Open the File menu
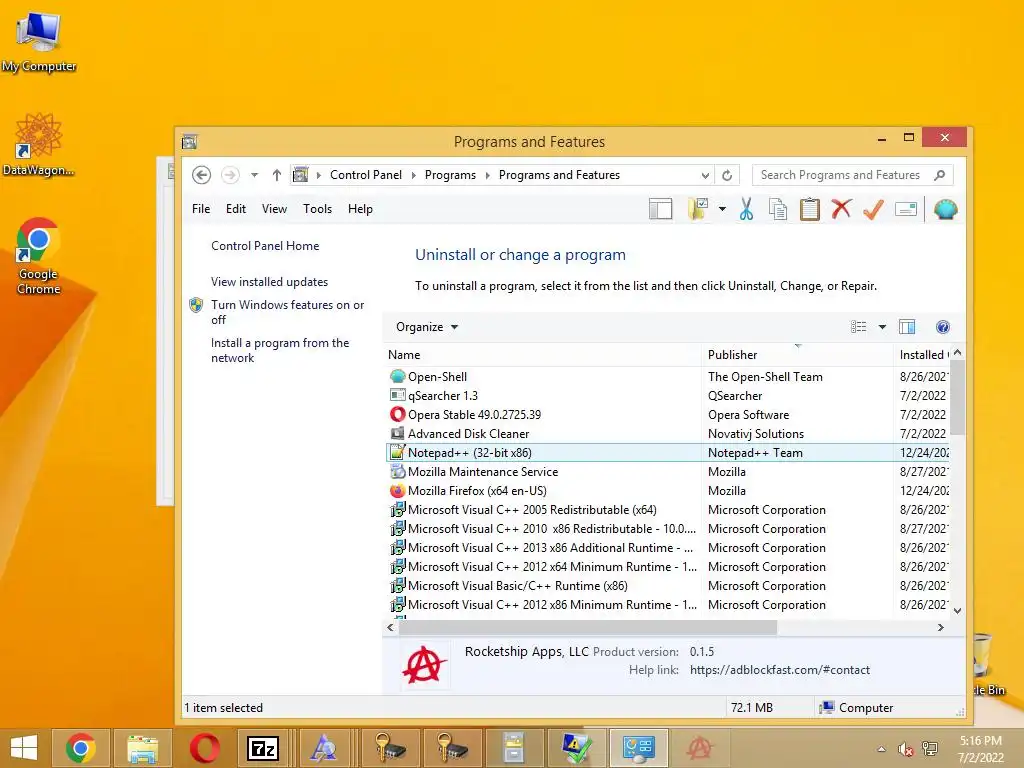The image size is (1024, 768). [201, 209]
